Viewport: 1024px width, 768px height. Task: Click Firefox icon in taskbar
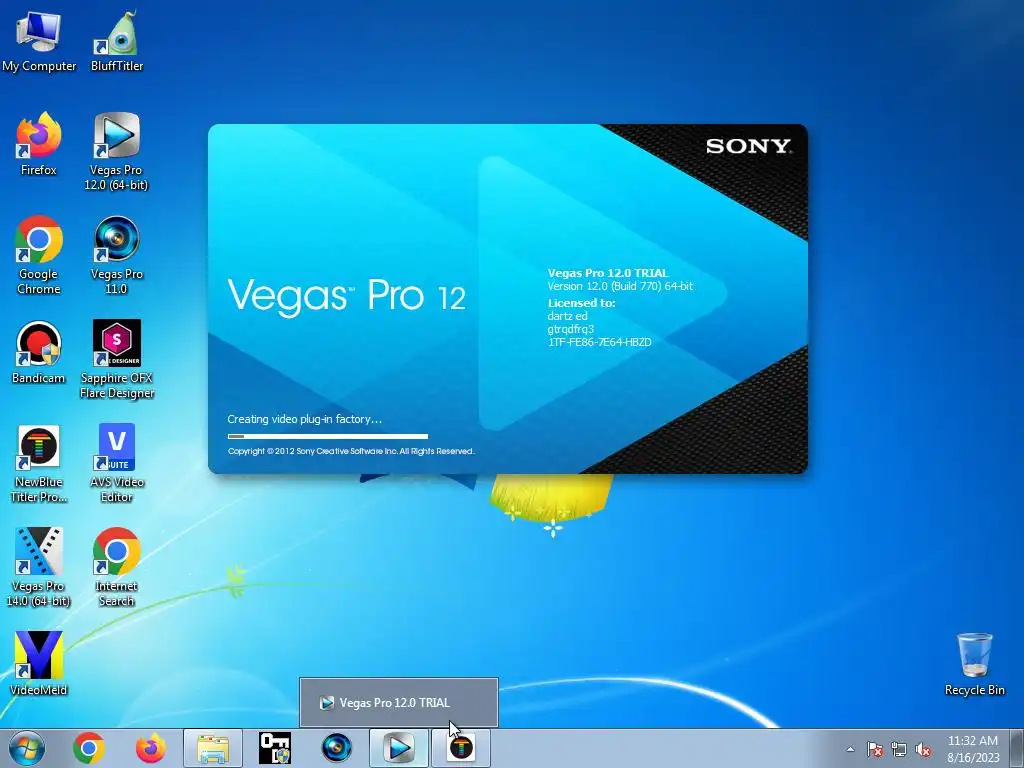(x=150, y=748)
